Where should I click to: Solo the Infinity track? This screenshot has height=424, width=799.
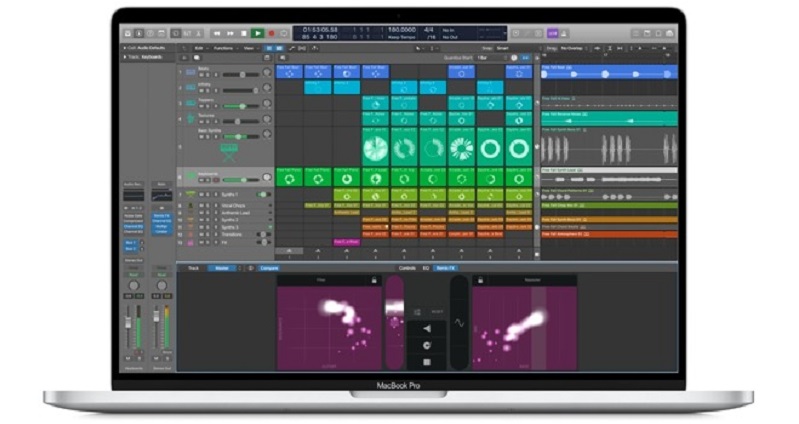(208, 91)
